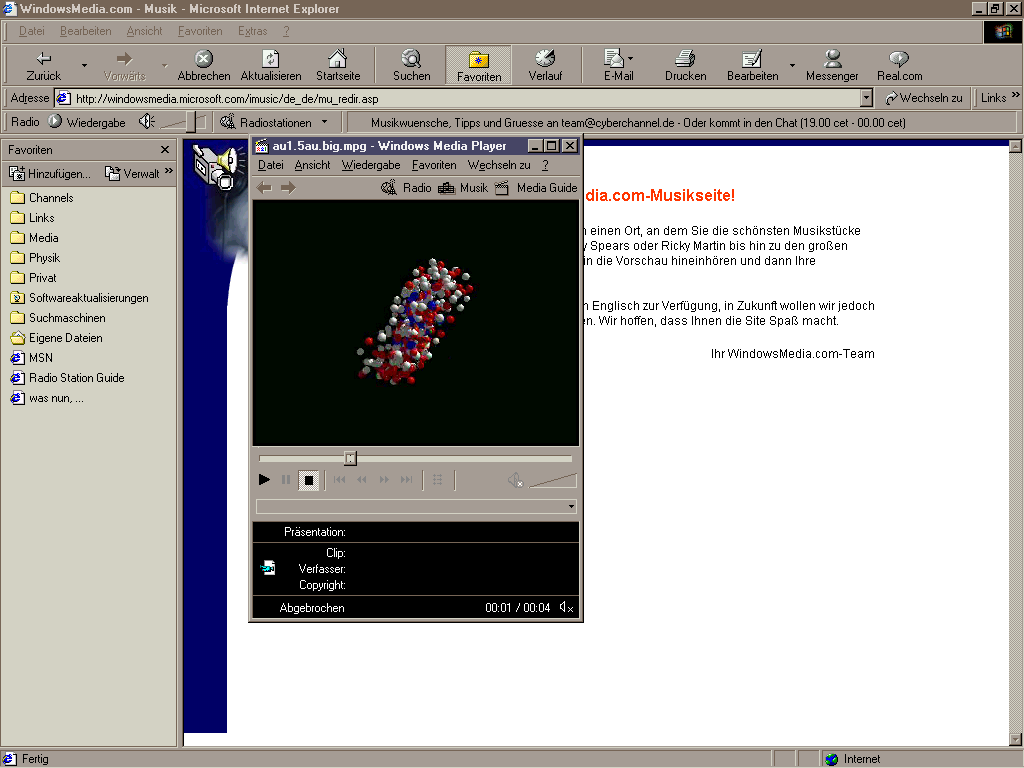
Task: Open dropdown arrow next to Zurück
Action: tap(84, 65)
